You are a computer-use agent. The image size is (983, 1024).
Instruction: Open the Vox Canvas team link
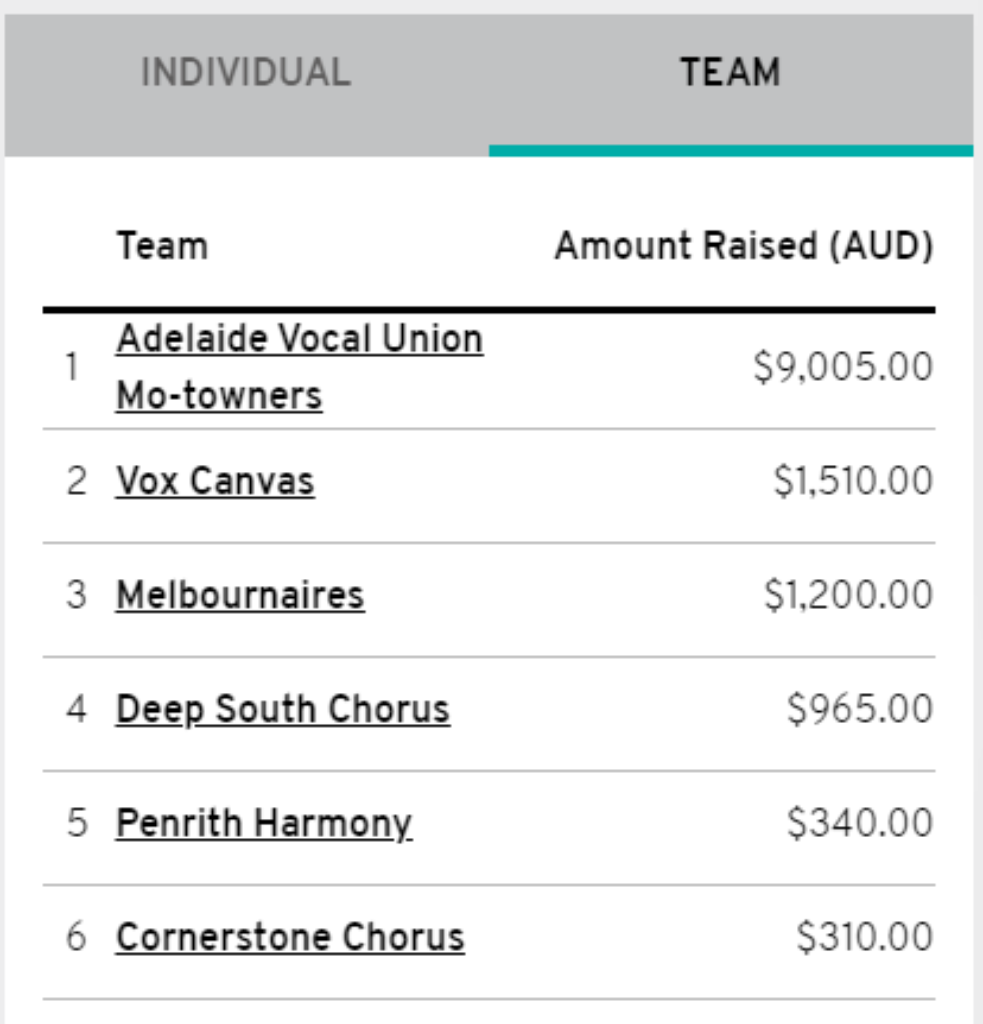click(215, 481)
